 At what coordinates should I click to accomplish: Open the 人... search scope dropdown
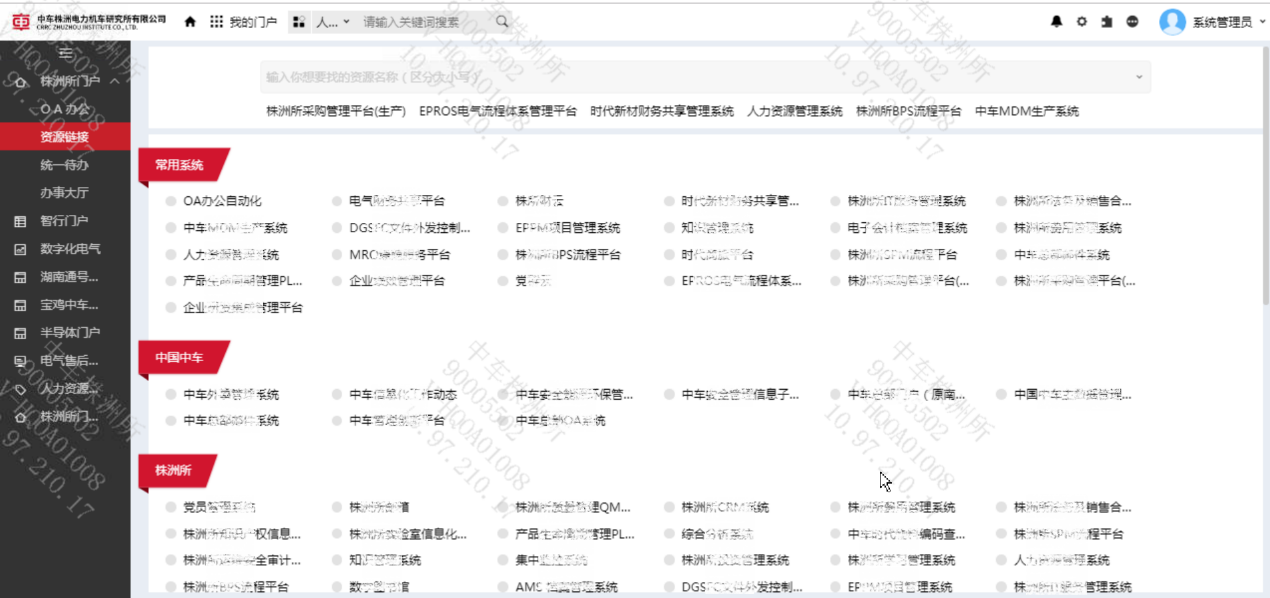click(x=332, y=21)
